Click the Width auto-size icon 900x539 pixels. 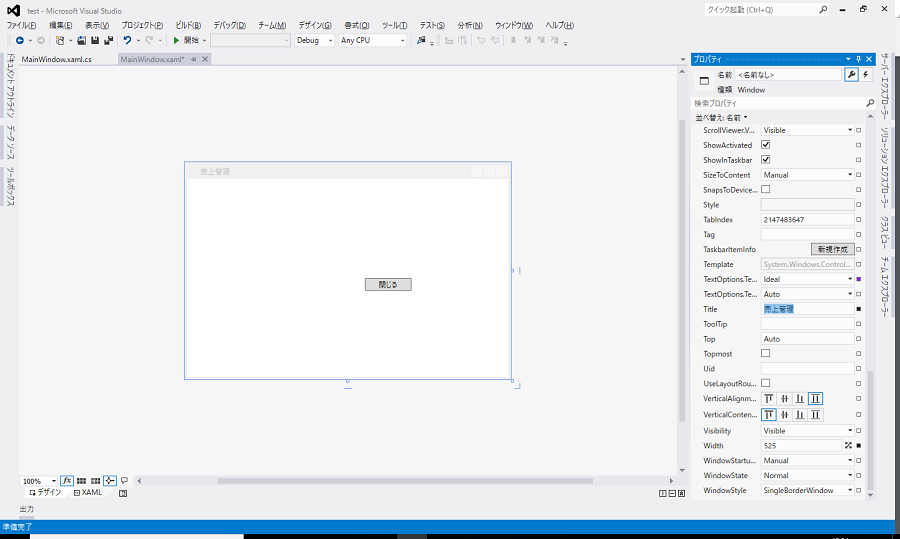pos(848,445)
